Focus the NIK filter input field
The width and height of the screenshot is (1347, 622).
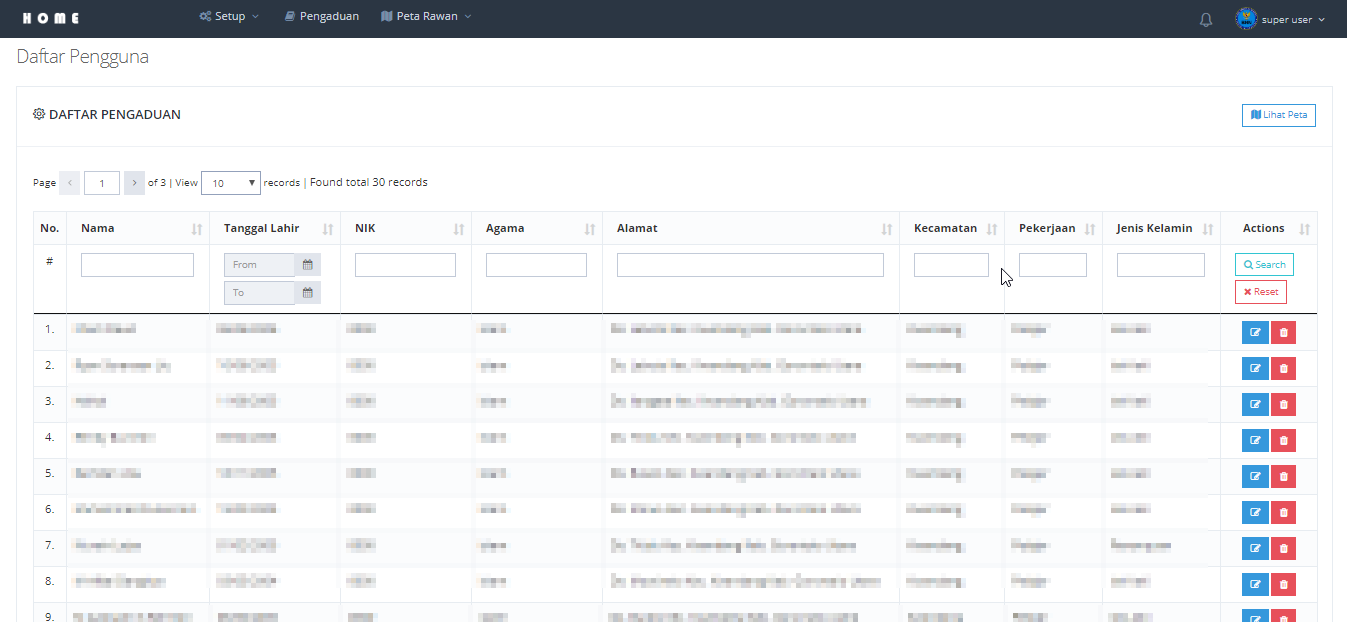pos(405,265)
